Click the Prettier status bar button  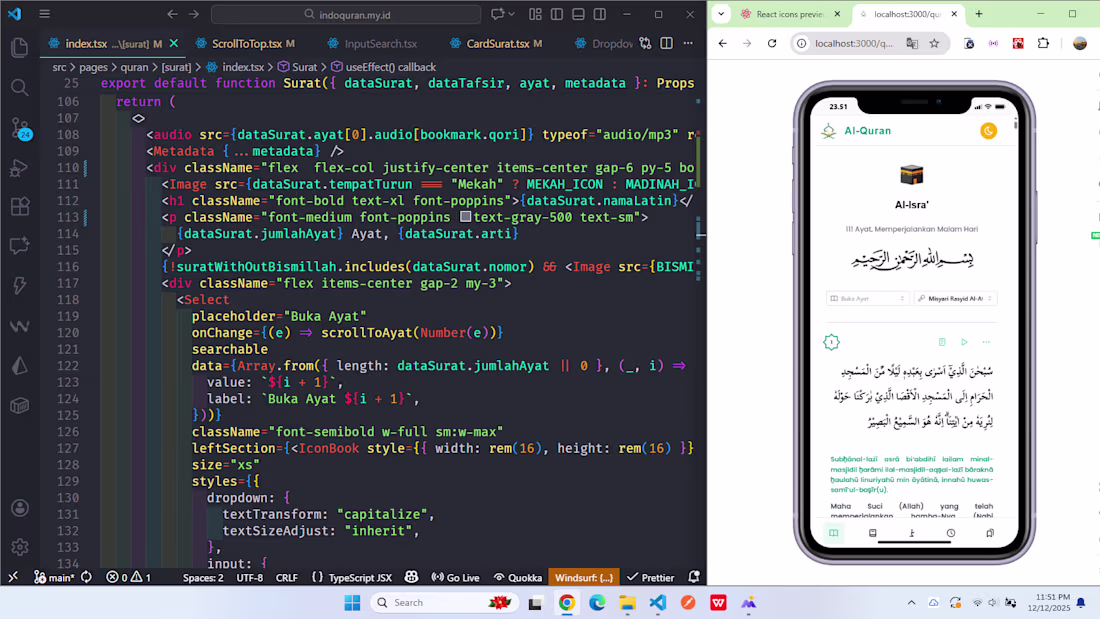(650, 578)
